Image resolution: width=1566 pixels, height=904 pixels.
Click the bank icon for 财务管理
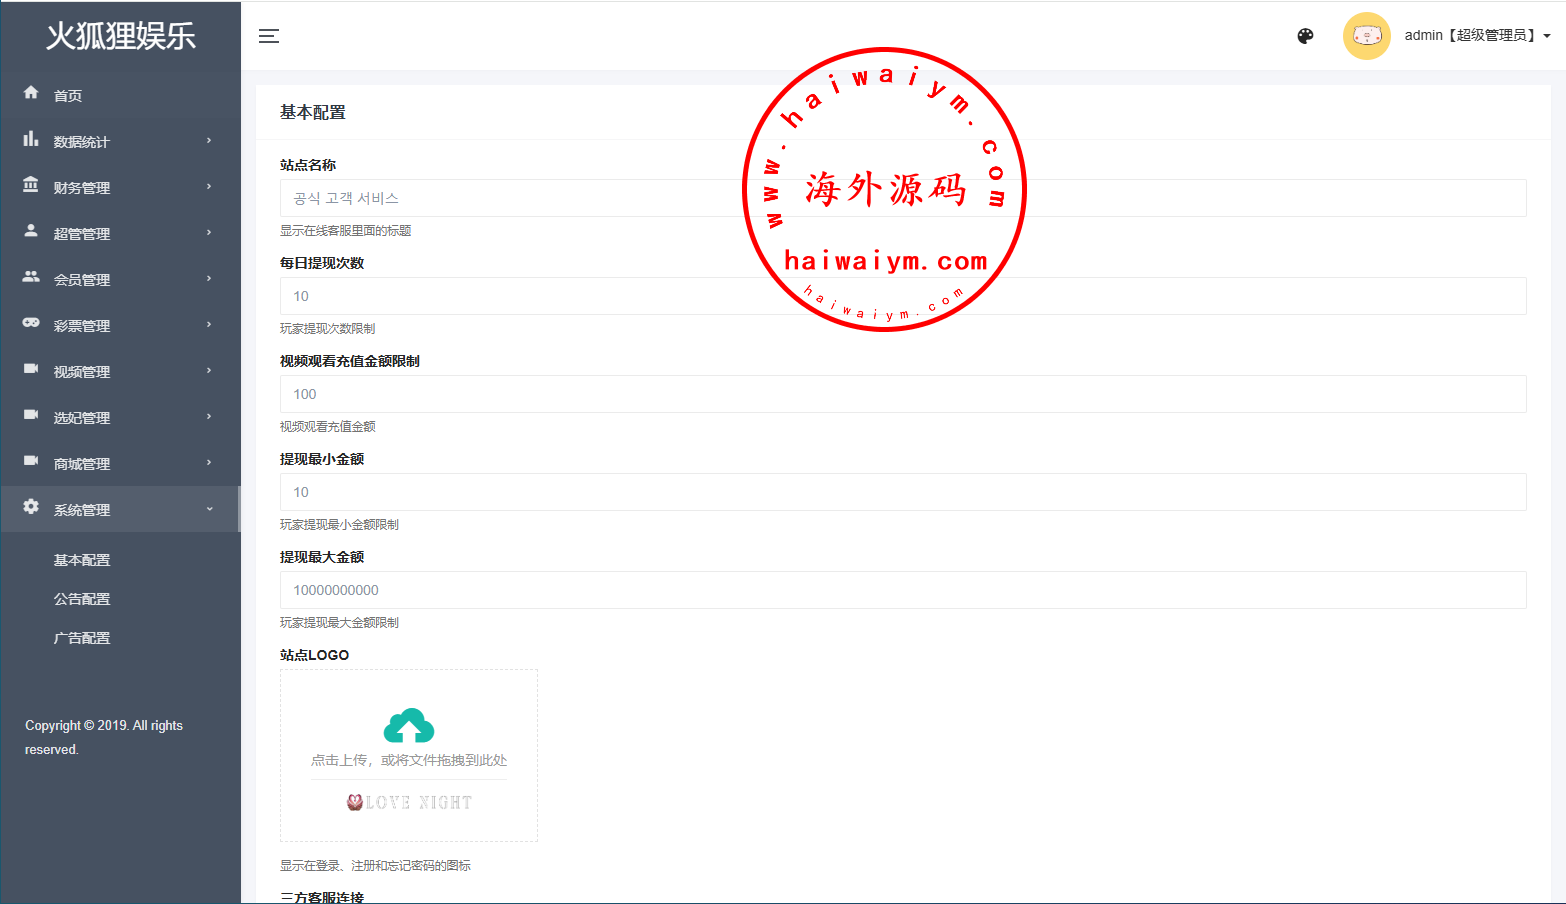[31, 185]
